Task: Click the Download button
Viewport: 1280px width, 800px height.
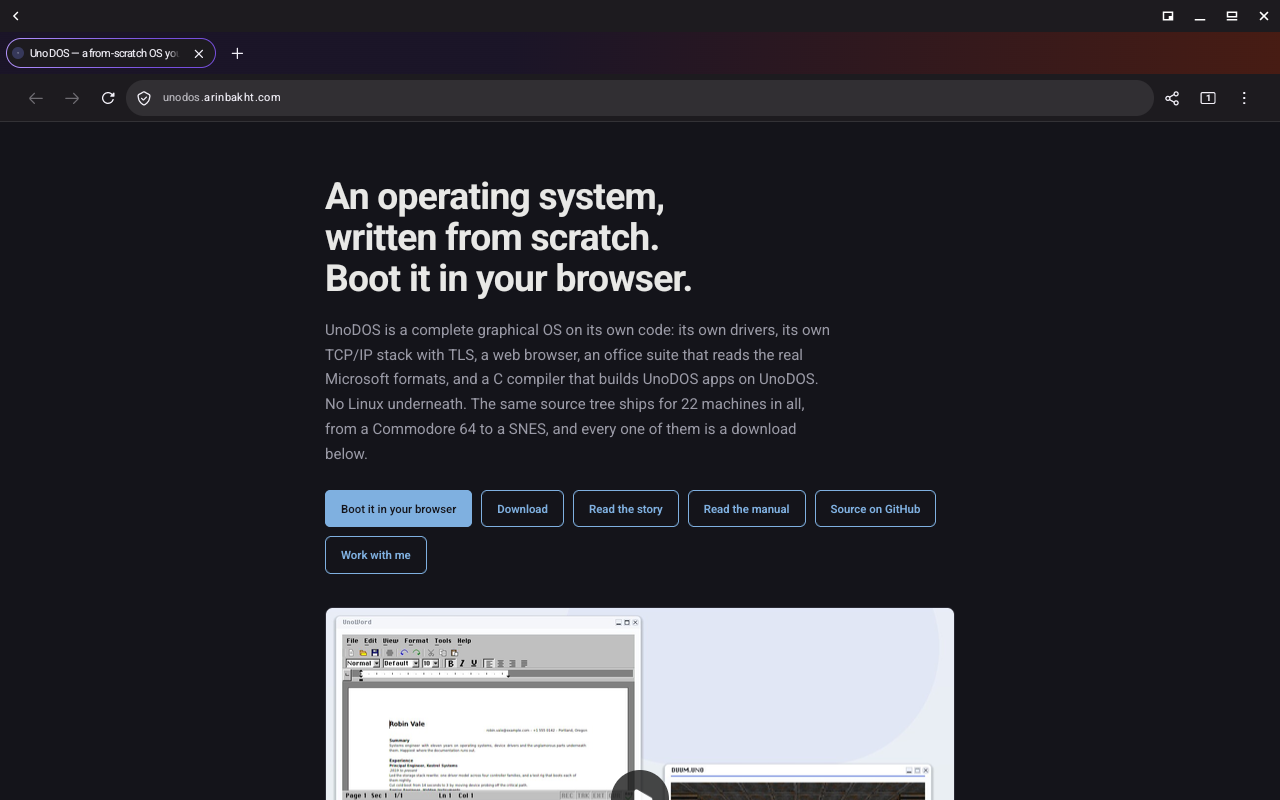Action: click(522, 509)
